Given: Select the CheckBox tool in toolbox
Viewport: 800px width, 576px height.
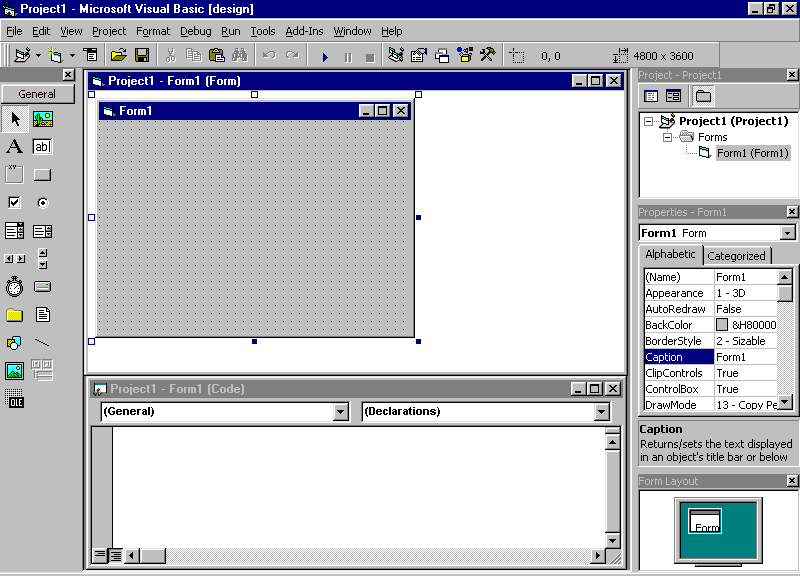Looking at the screenshot, I should pos(15,203).
